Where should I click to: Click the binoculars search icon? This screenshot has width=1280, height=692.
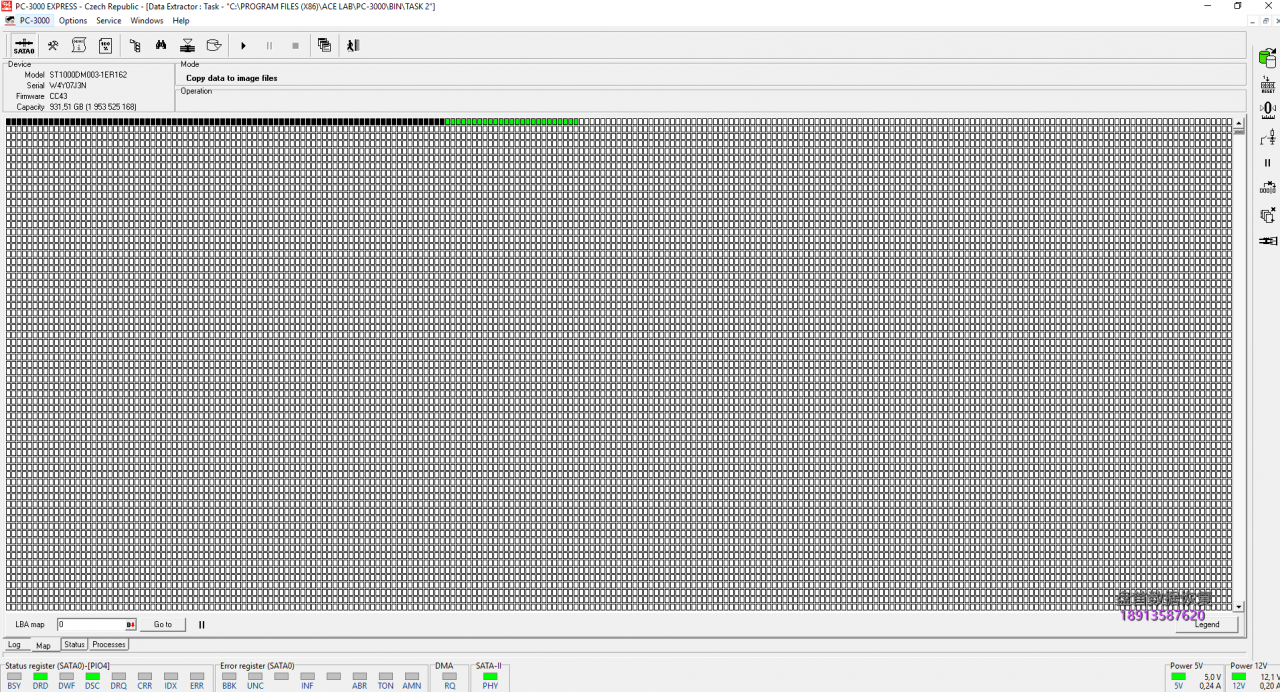coord(161,45)
